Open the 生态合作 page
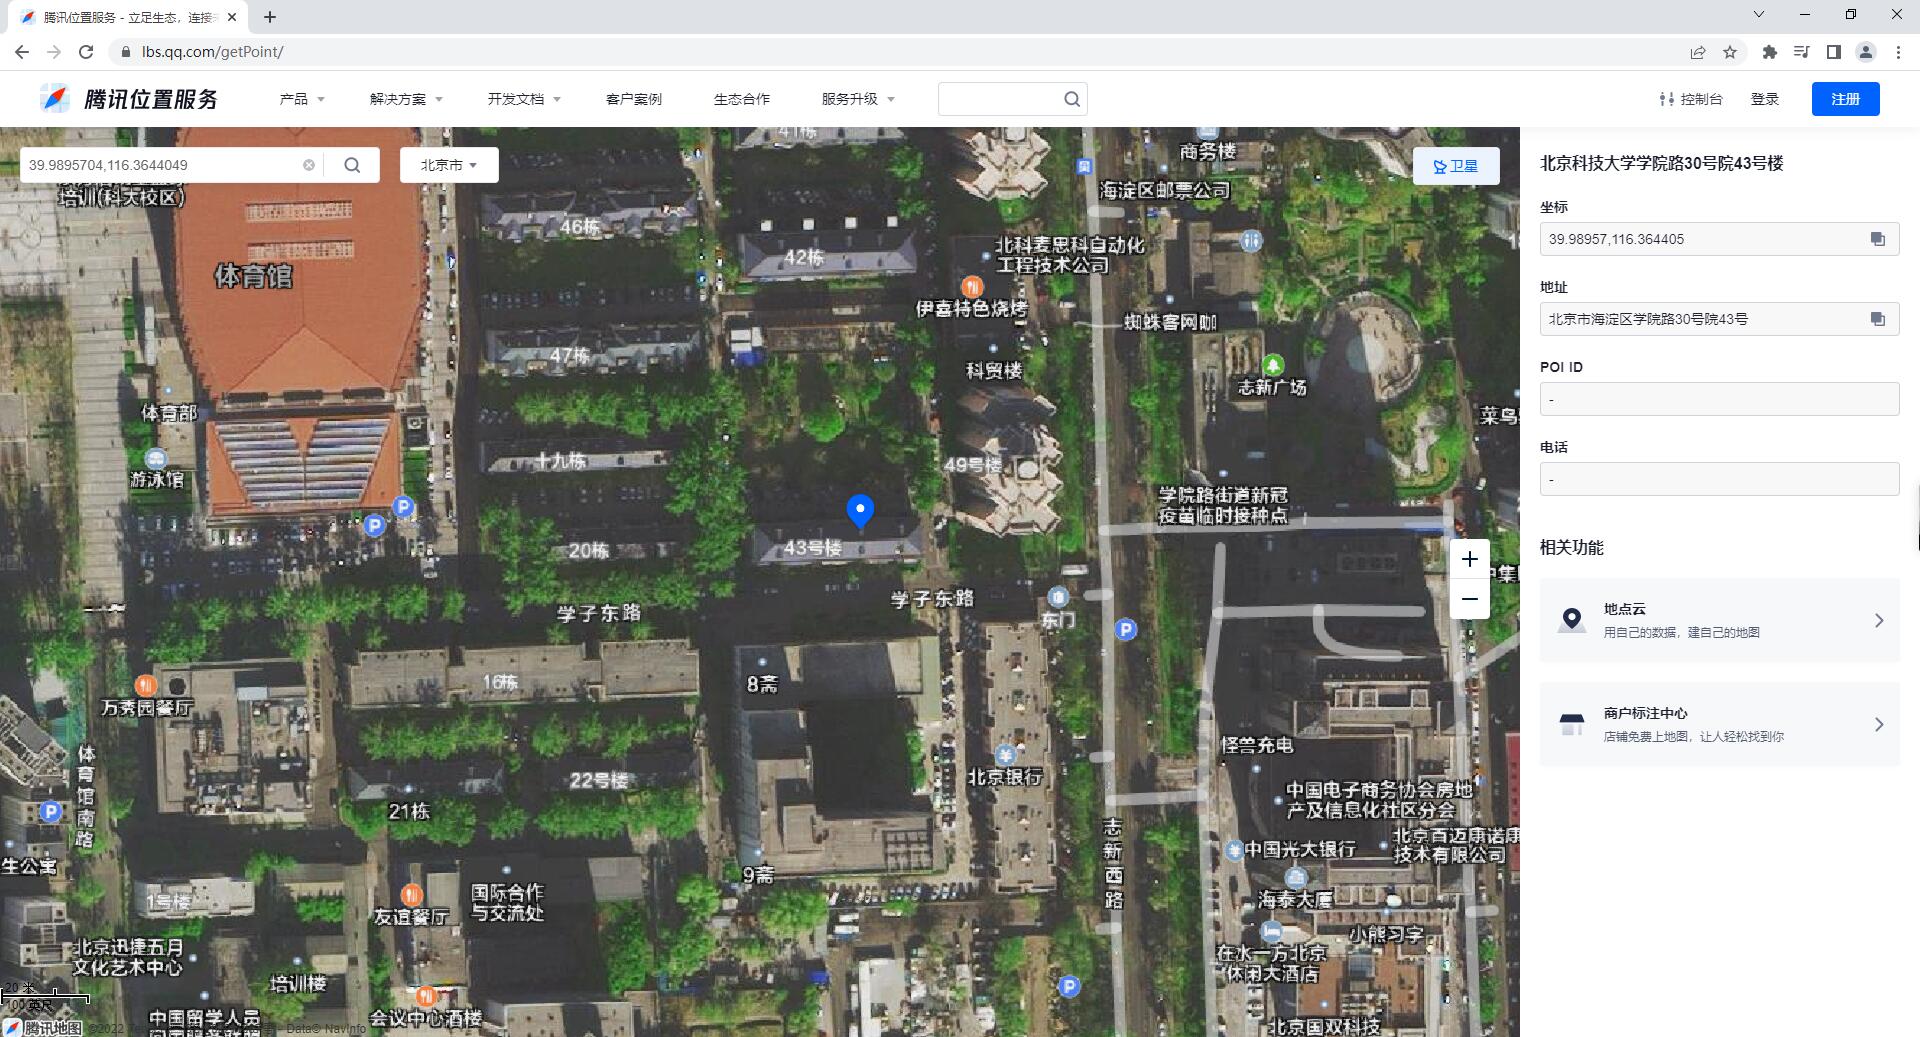Image resolution: width=1920 pixels, height=1037 pixels. point(742,99)
